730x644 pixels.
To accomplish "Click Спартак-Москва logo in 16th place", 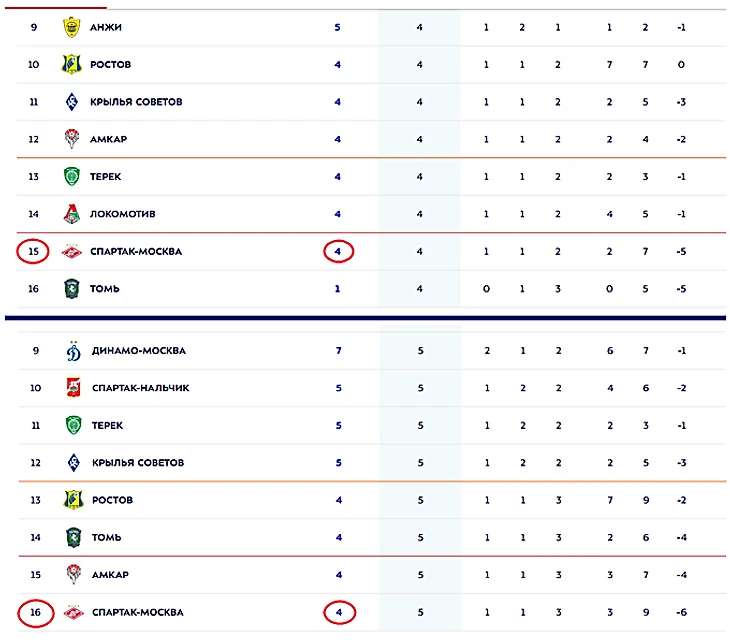I will [x=72, y=612].
